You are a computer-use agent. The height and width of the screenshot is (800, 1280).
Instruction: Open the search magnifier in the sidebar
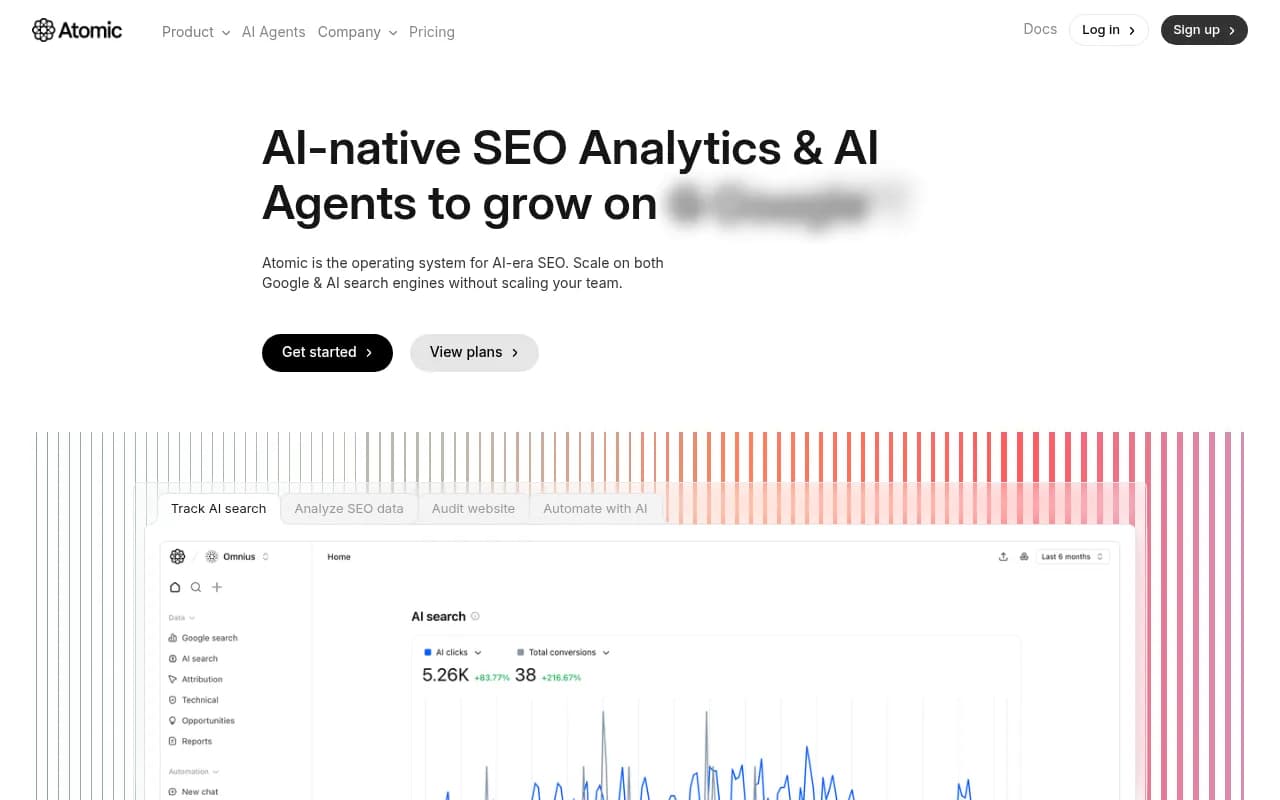(196, 587)
